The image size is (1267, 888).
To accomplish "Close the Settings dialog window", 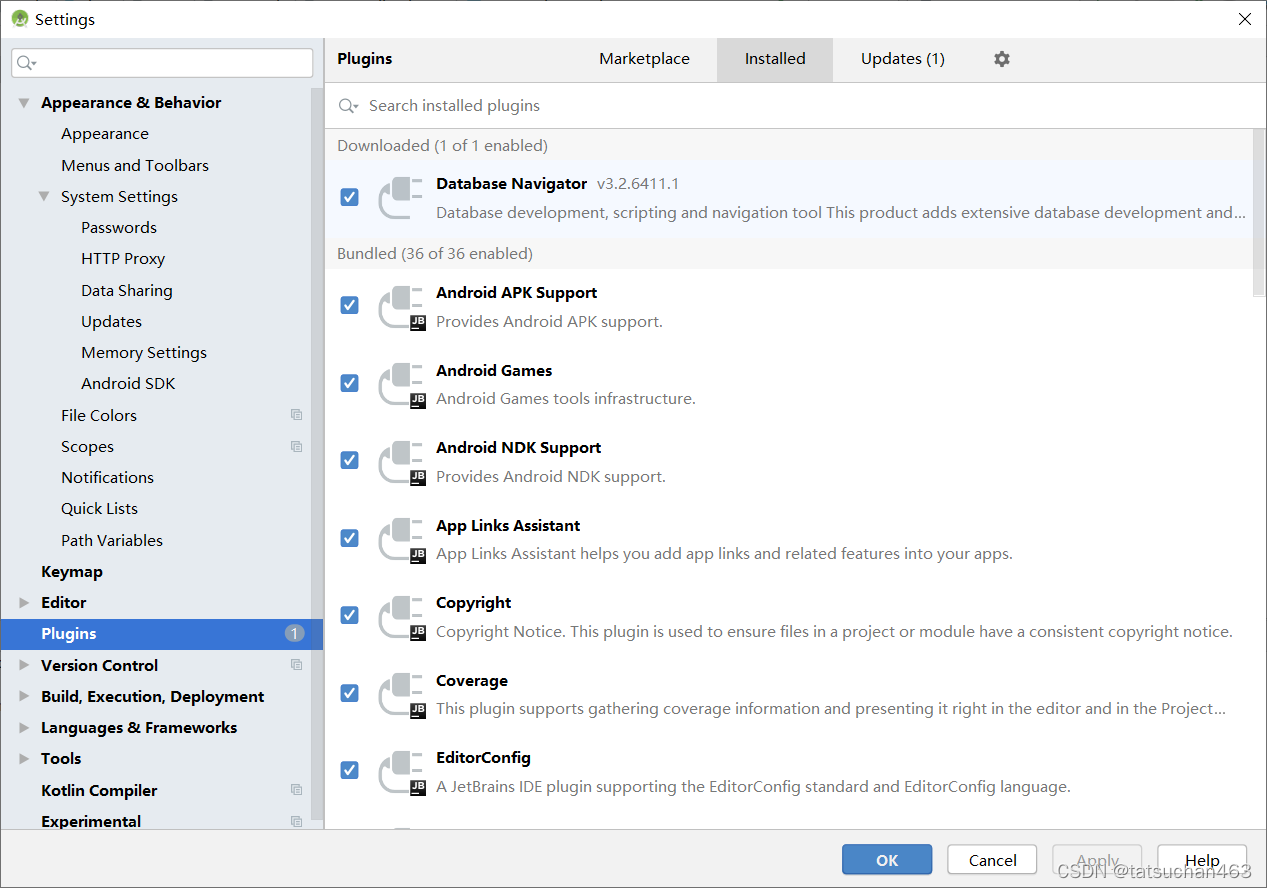I will [1245, 19].
